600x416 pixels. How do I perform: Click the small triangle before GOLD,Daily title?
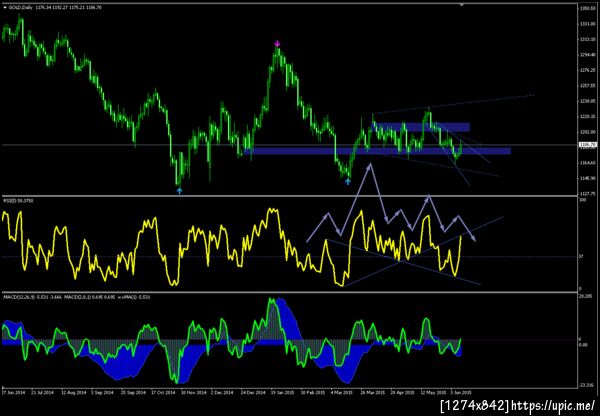pyautogui.click(x=4, y=7)
